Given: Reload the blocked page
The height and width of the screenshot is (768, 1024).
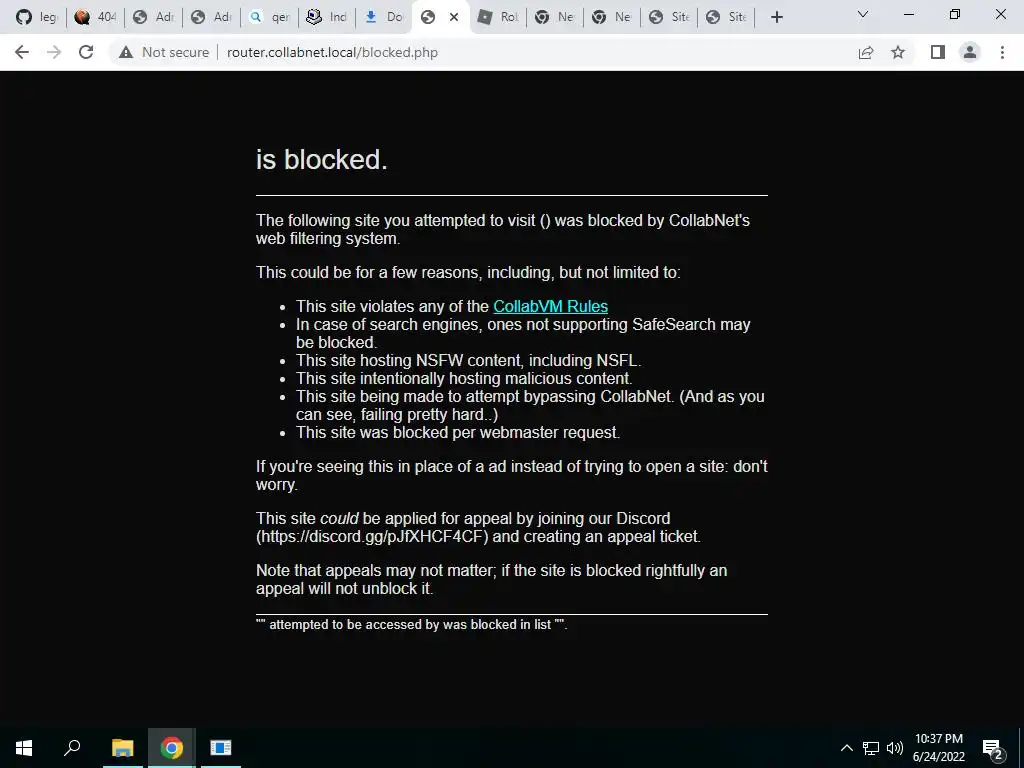Looking at the screenshot, I should 86,52.
